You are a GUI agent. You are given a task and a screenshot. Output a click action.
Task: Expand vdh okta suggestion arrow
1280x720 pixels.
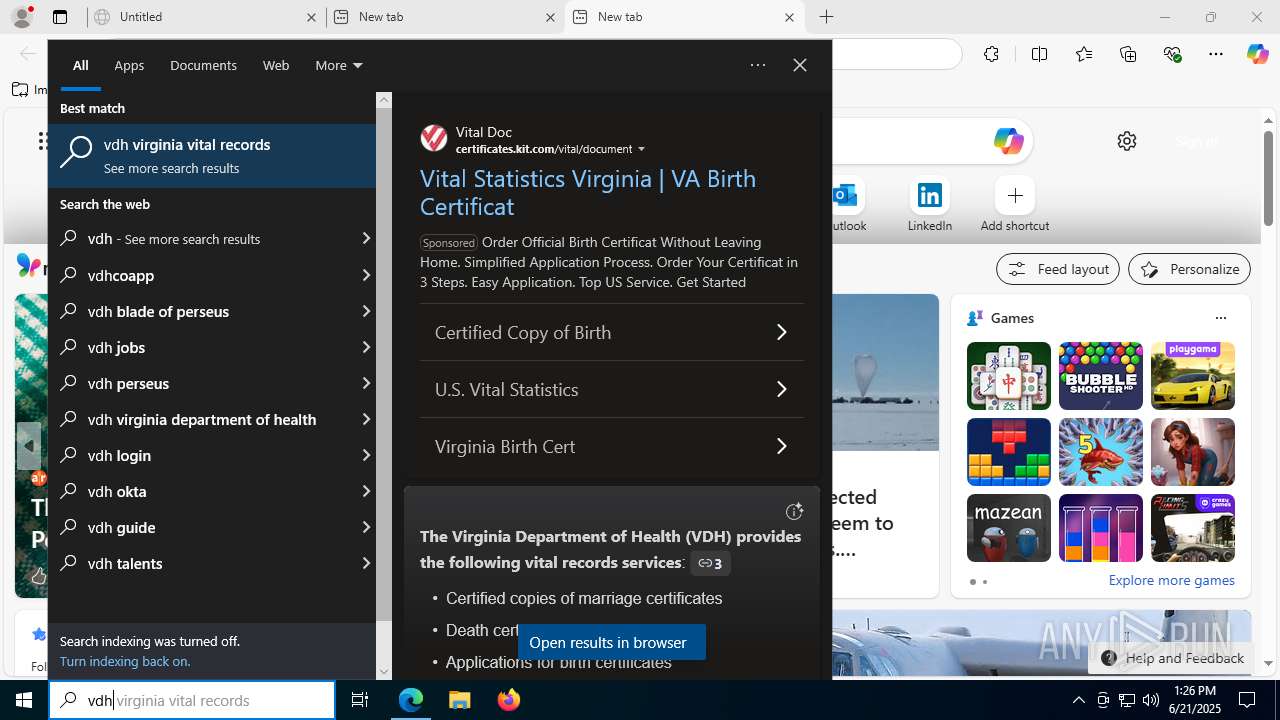tap(365, 491)
